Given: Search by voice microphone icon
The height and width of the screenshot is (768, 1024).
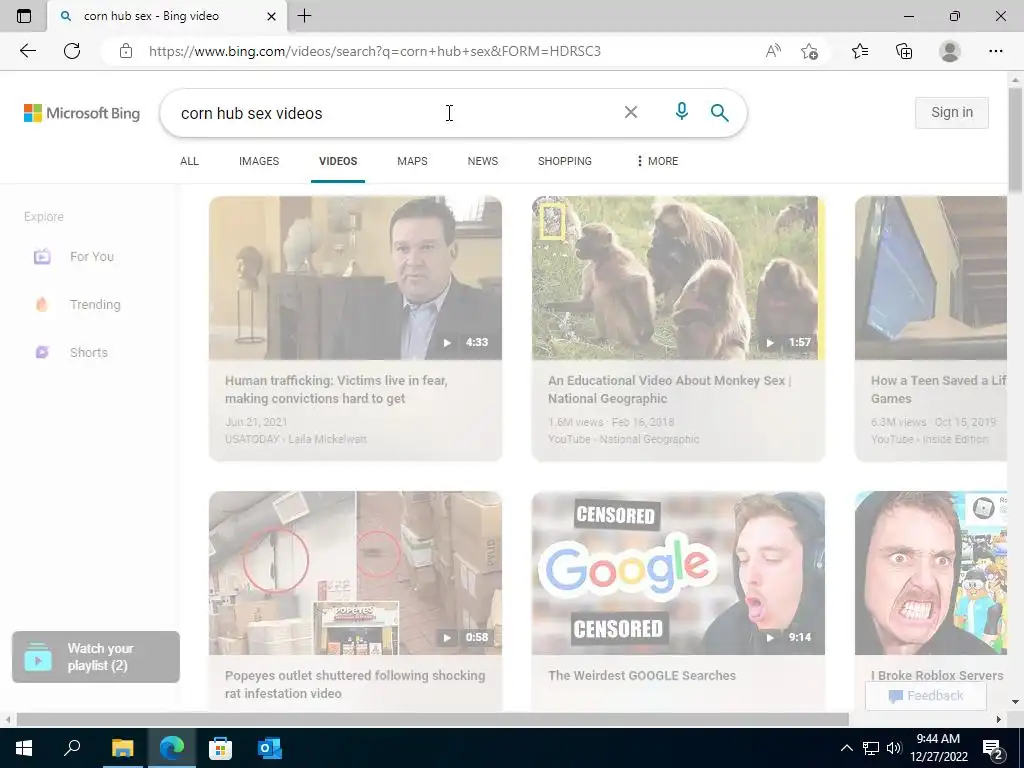Looking at the screenshot, I should tap(682, 112).
